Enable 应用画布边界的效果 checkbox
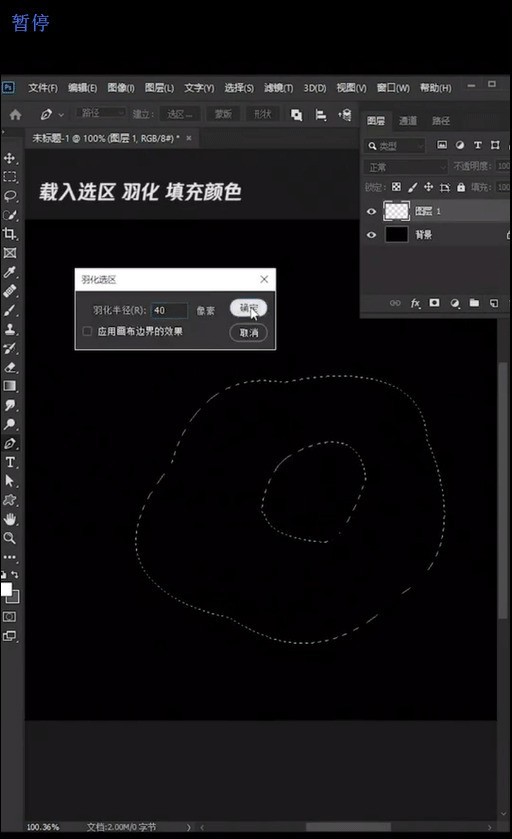The height and width of the screenshot is (839, 512). [x=87, y=331]
